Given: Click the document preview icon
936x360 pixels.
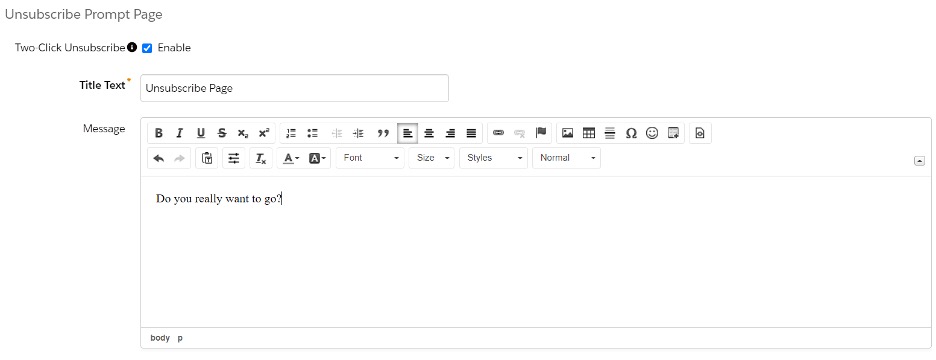Looking at the screenshot, I should (x=700, y=133).
